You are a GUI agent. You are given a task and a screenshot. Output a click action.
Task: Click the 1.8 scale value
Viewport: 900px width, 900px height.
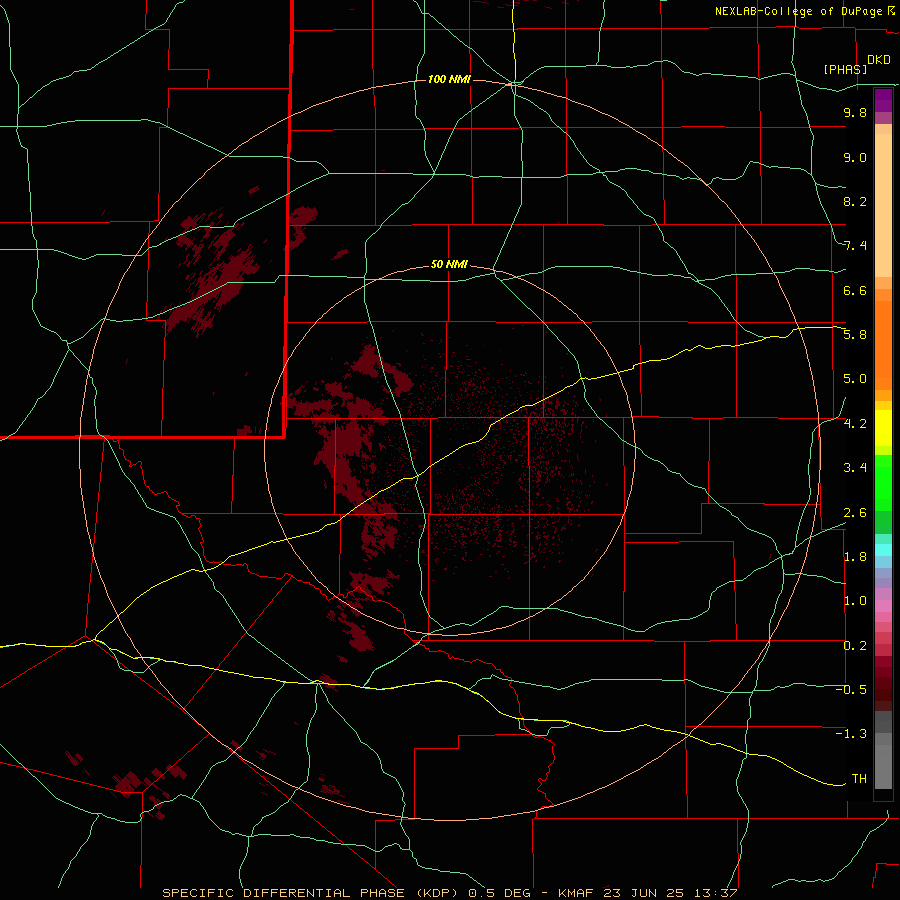point(855,557)
